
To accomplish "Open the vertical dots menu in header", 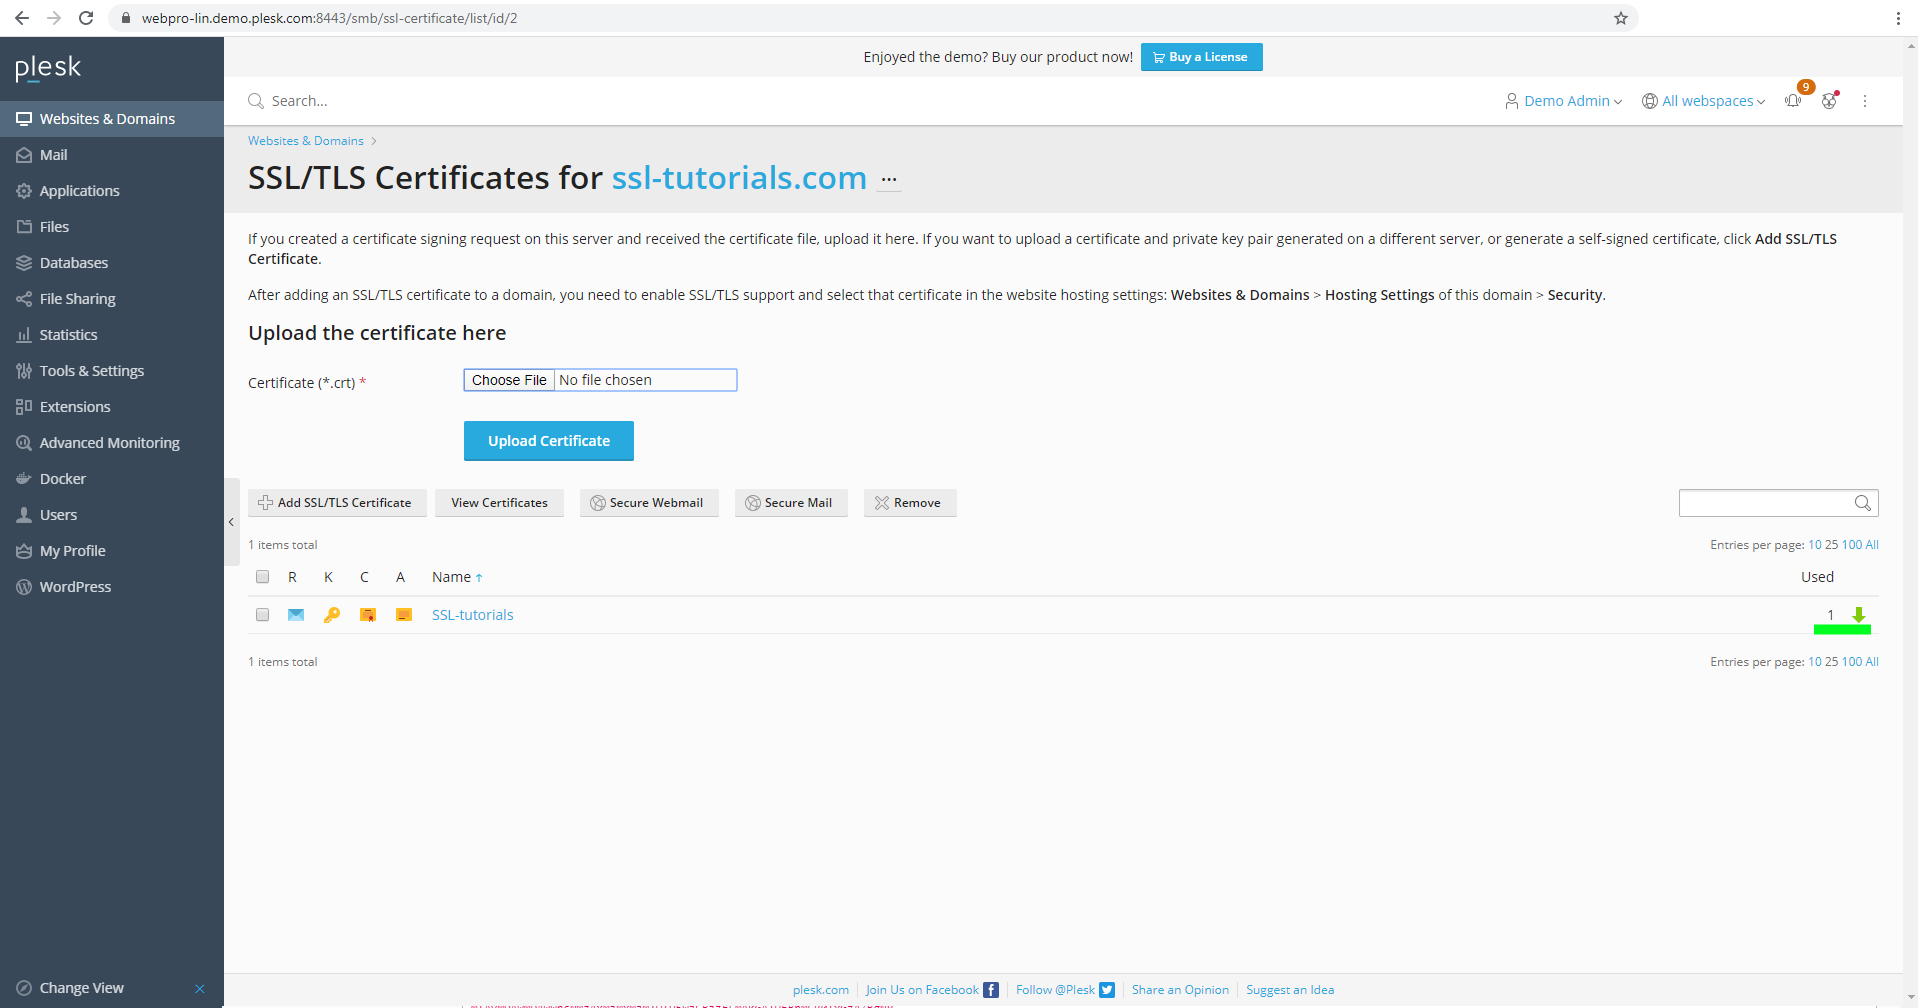I will click(1865, 101).
